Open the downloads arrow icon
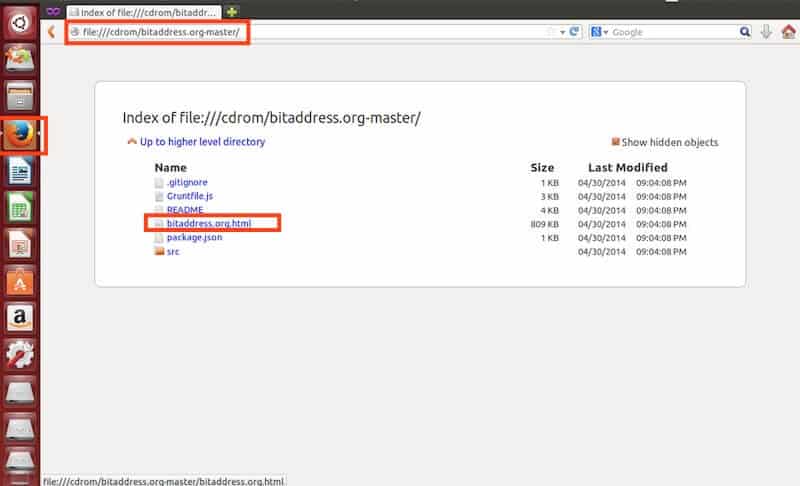800x486 pixels. [766, 32]
